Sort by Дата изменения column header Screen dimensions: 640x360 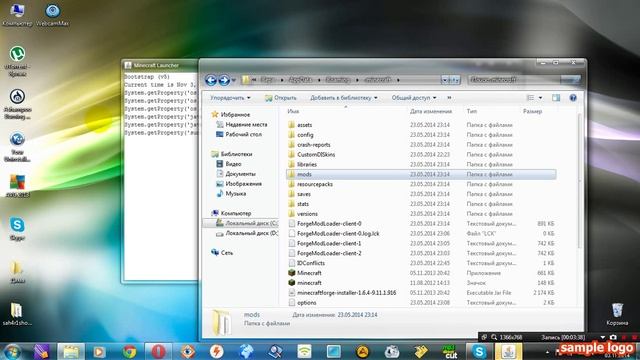pyautogui.click(x=431, y=111)
